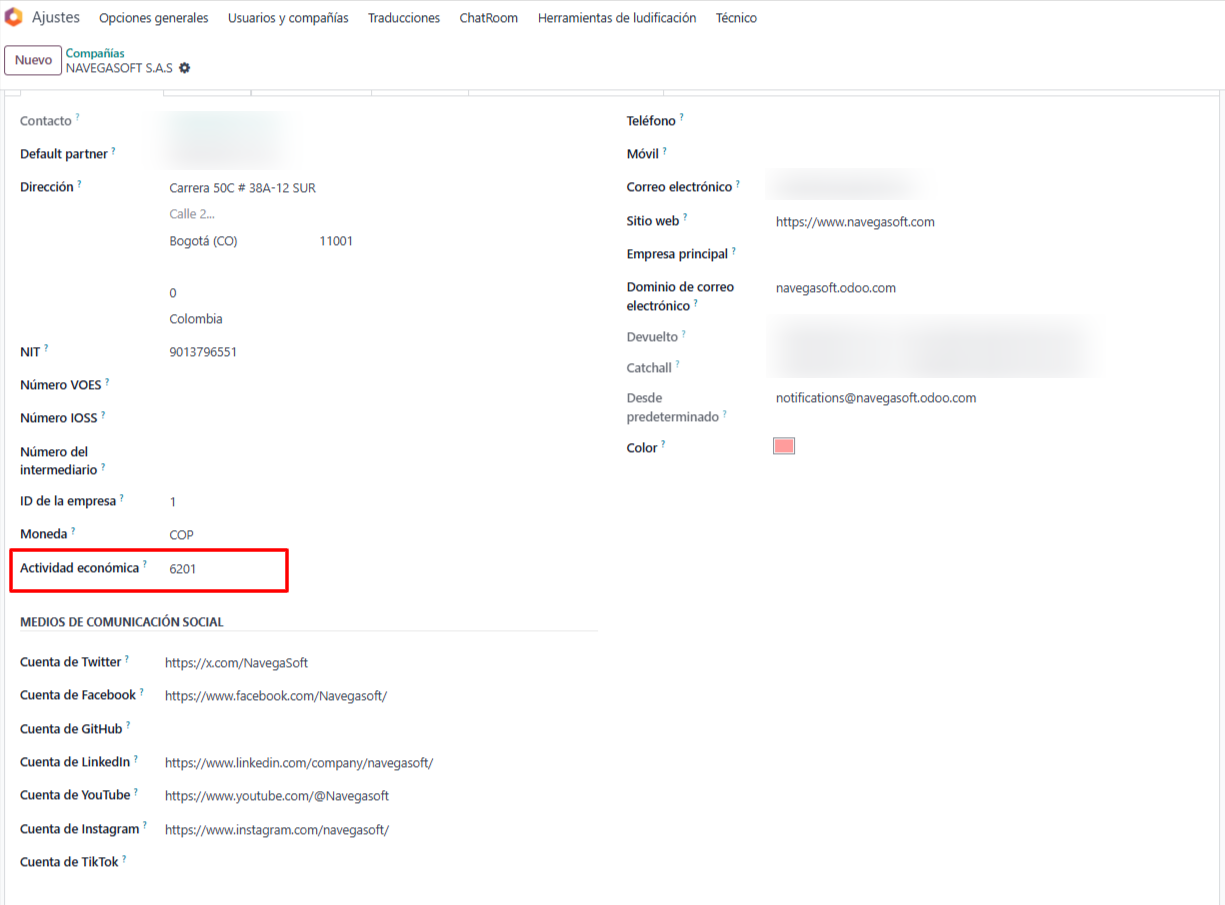Open help tooltip icon next to Sitio web

tap(685, 217)
